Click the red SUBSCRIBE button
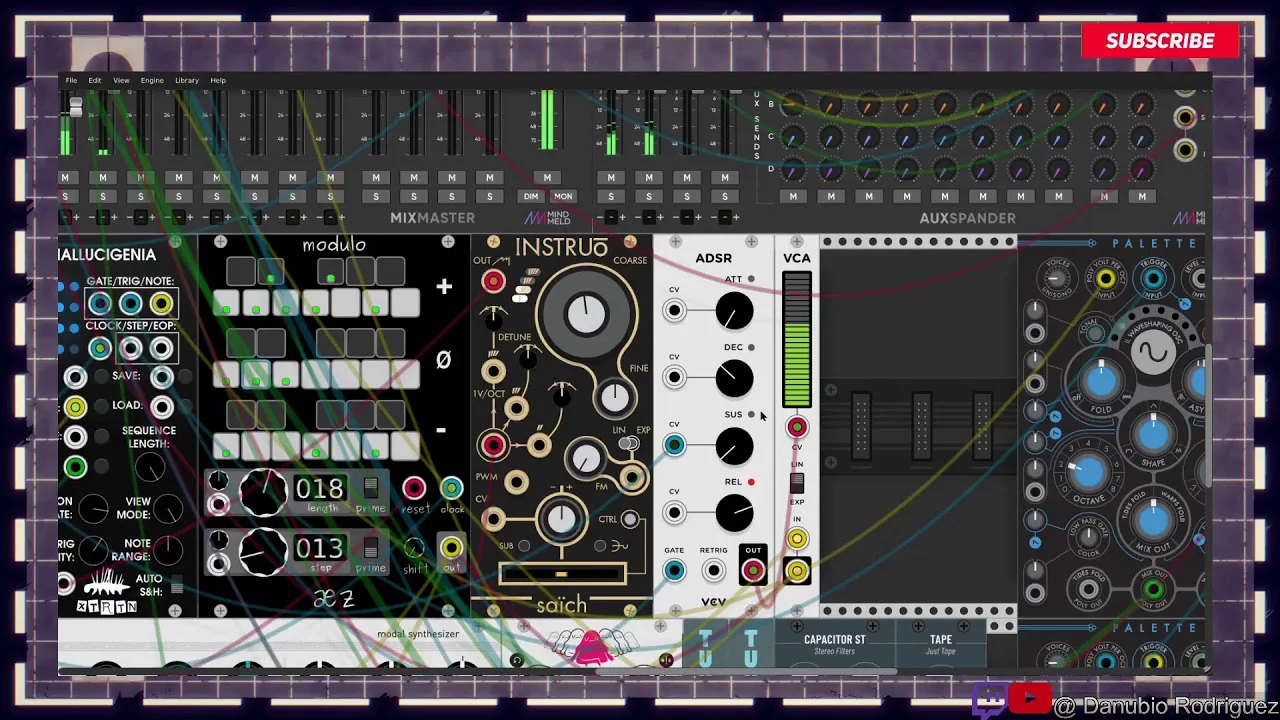Screen dimensions: 1280x720 tap(1160, 41)
